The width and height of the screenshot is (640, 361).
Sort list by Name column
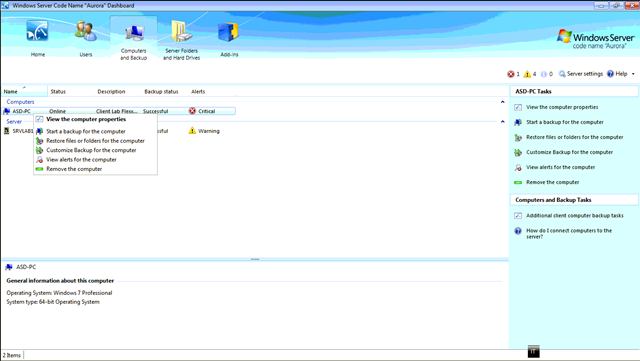24,91
